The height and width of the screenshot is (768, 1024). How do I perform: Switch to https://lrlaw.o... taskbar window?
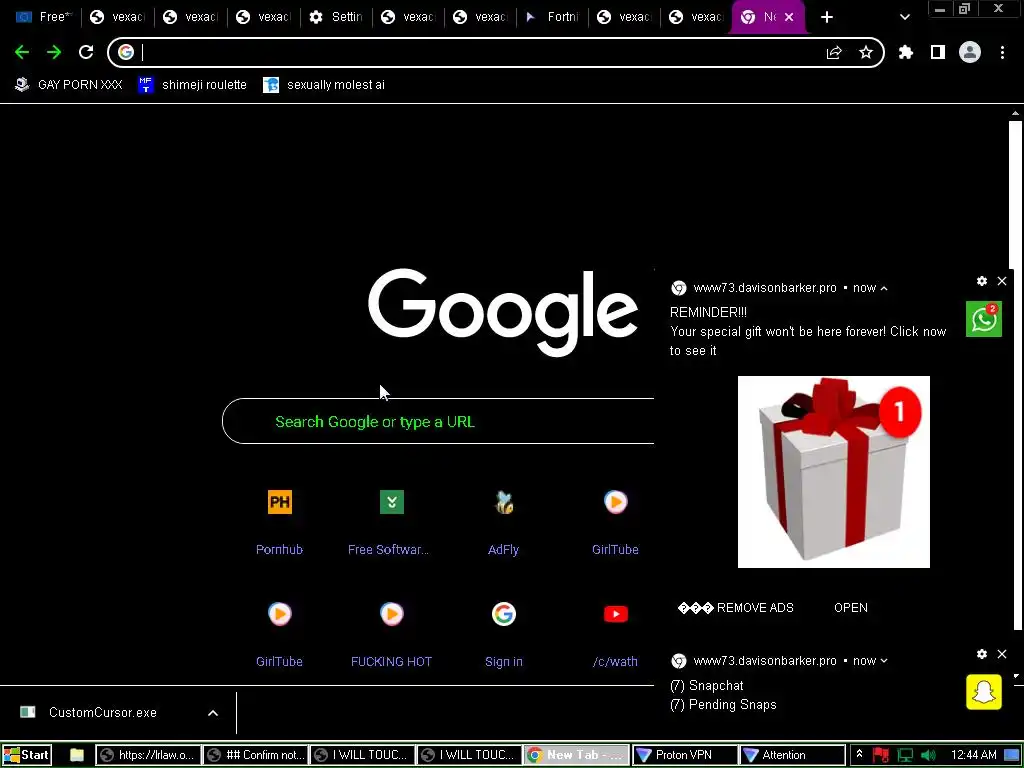pyautogui.click(x=148, y=755)
